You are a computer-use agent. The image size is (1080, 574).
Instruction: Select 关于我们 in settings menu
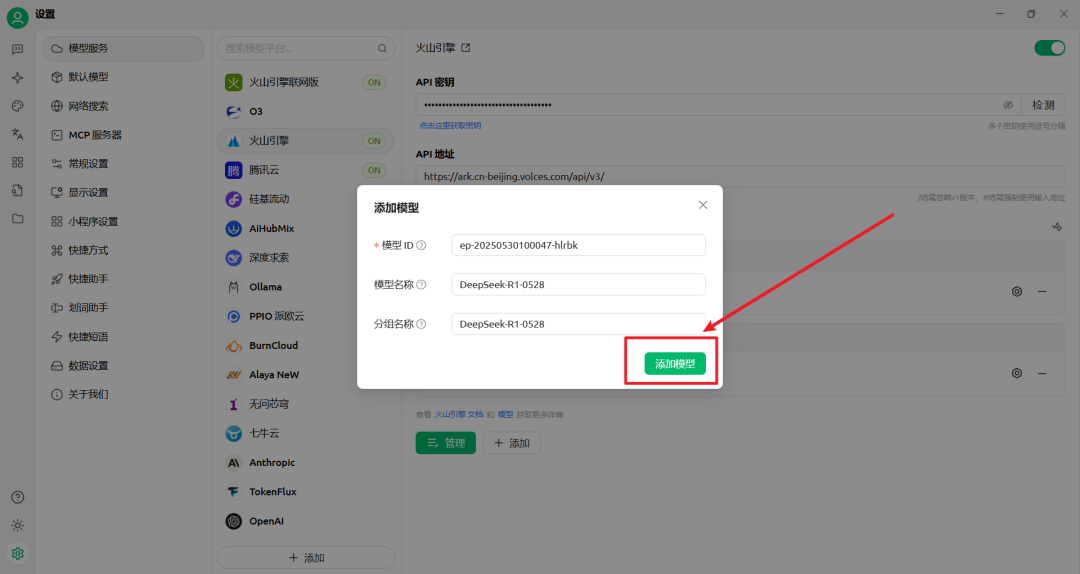coord(123,394)
